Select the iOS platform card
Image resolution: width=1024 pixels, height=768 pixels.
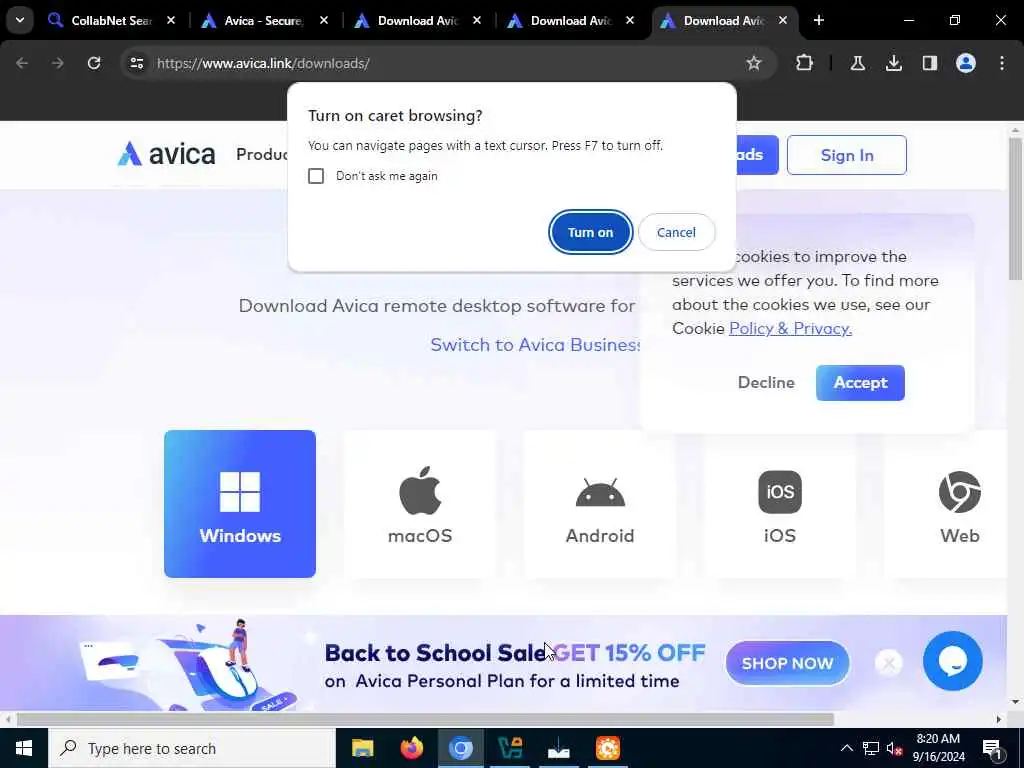click(x=780, y=504)
